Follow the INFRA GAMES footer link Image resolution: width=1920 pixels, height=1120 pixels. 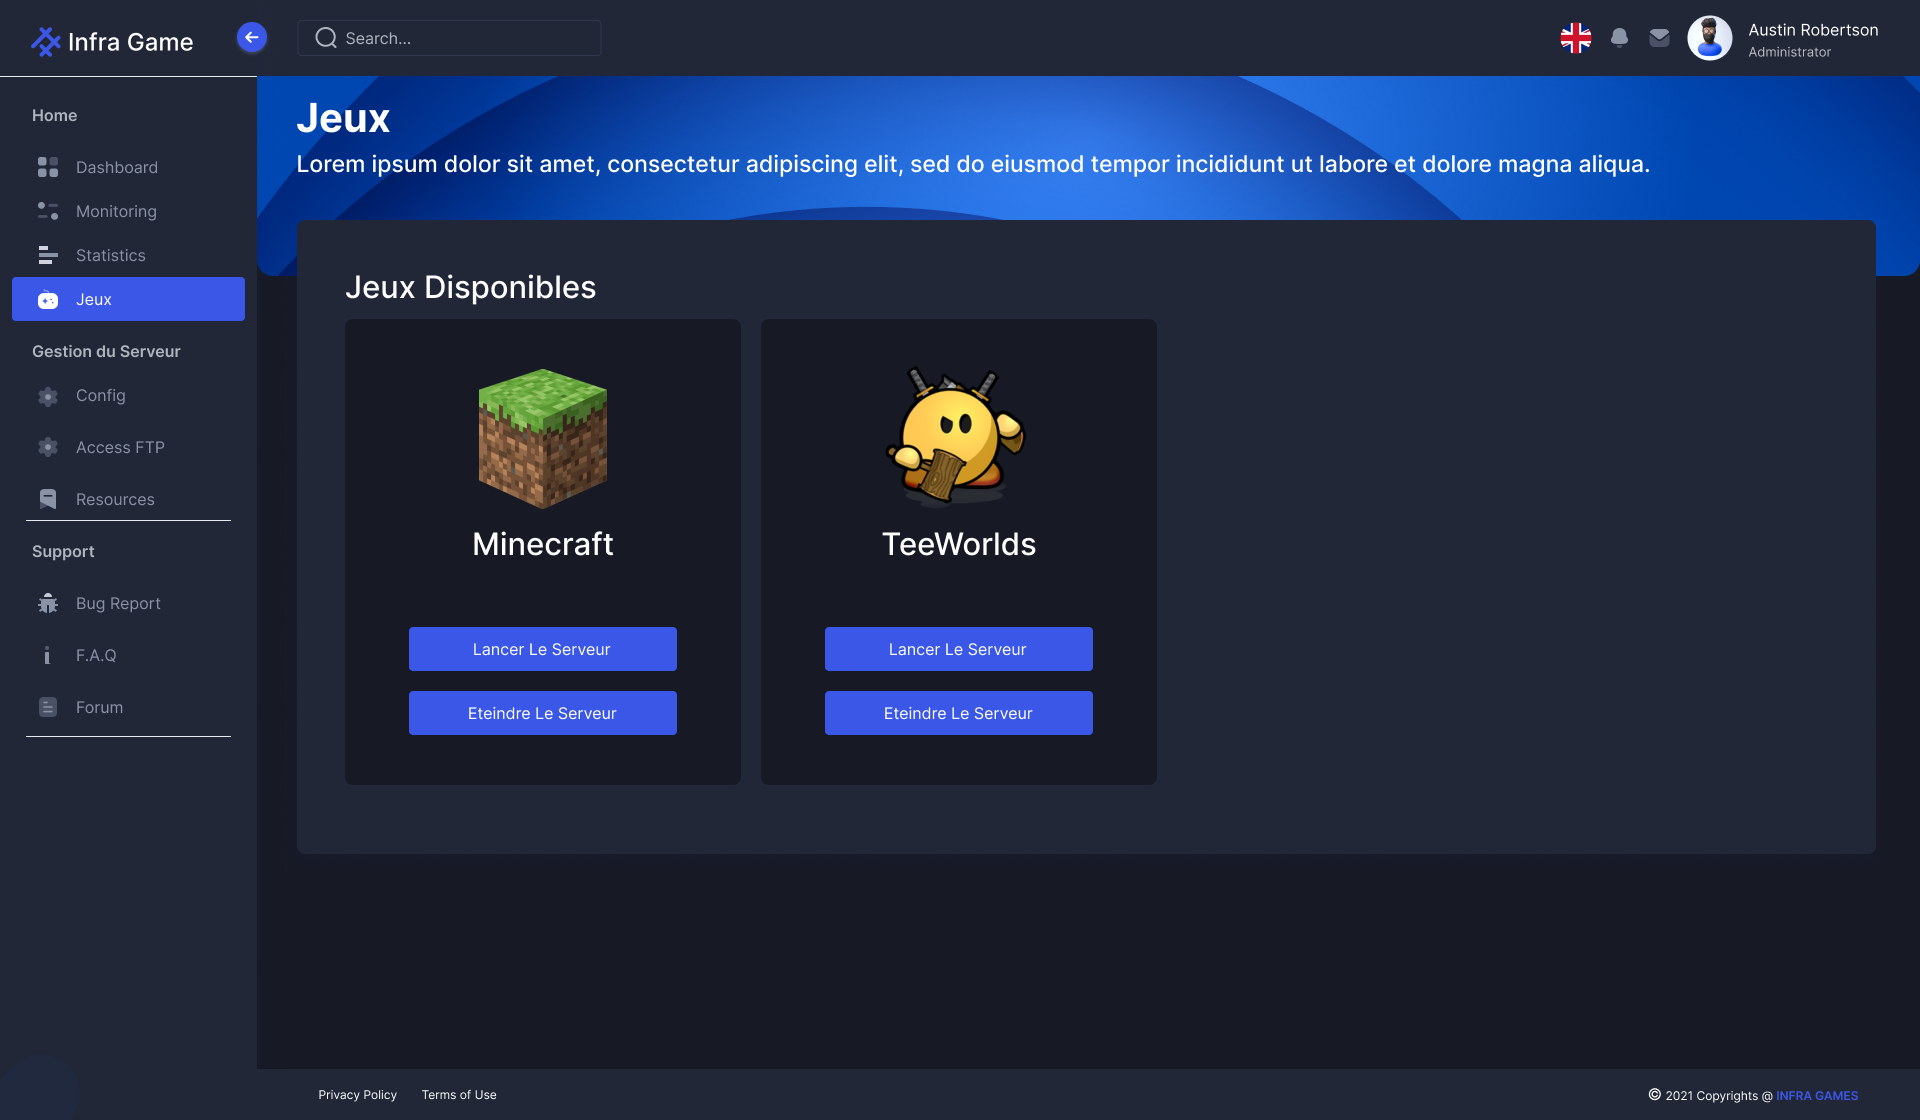point(1817,1096)
